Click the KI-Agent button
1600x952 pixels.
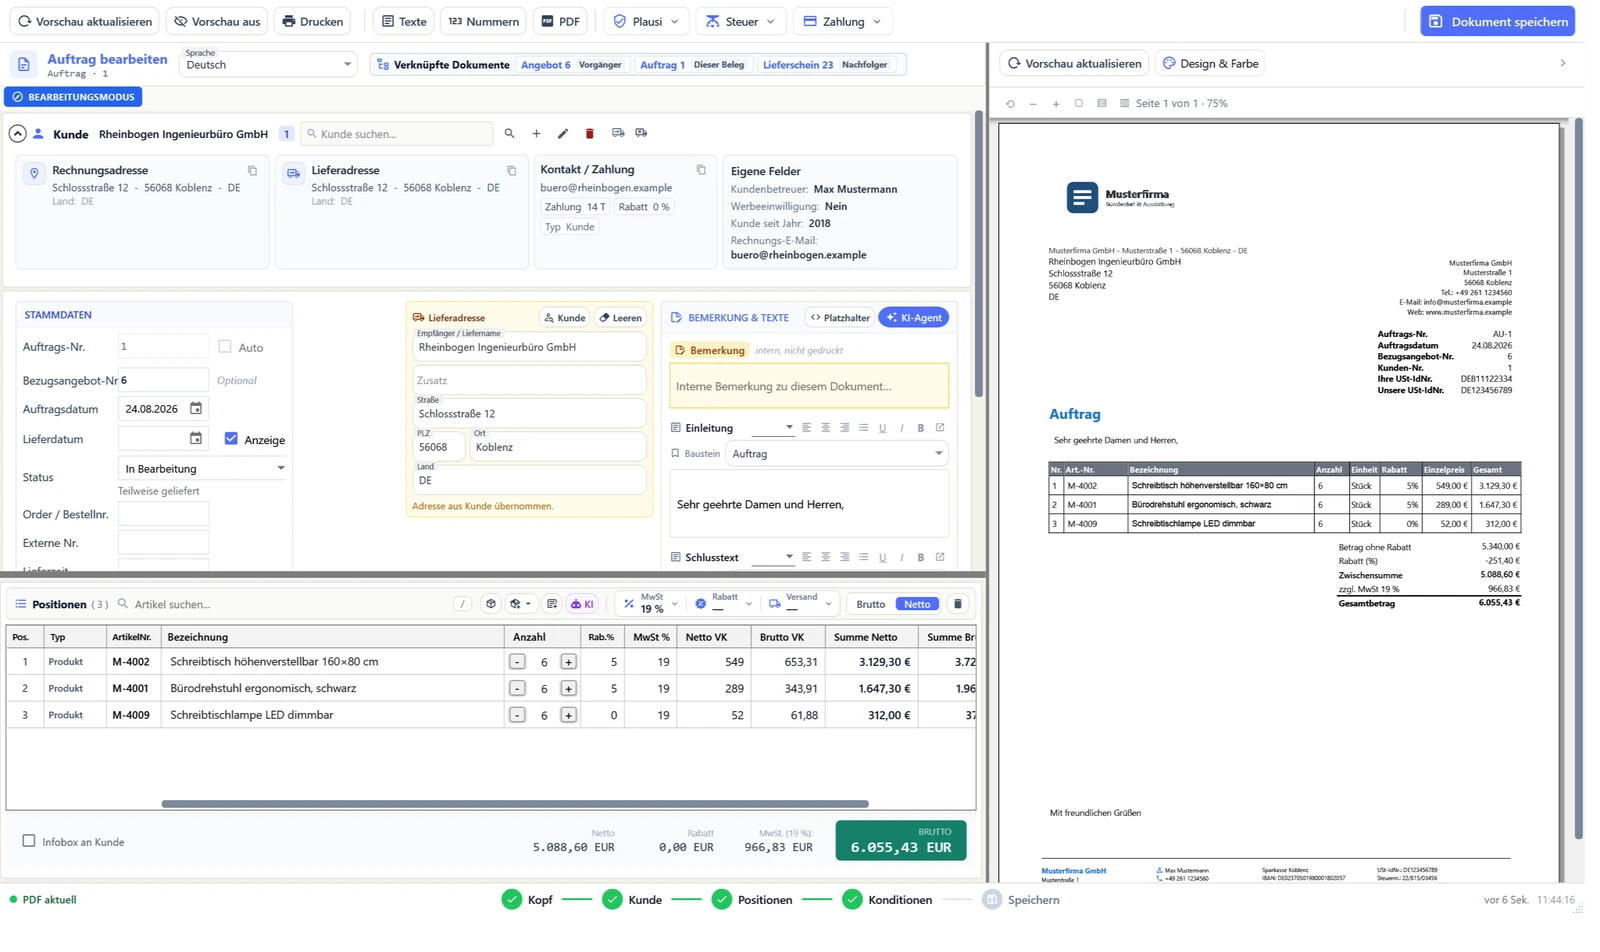click(914, 317)
